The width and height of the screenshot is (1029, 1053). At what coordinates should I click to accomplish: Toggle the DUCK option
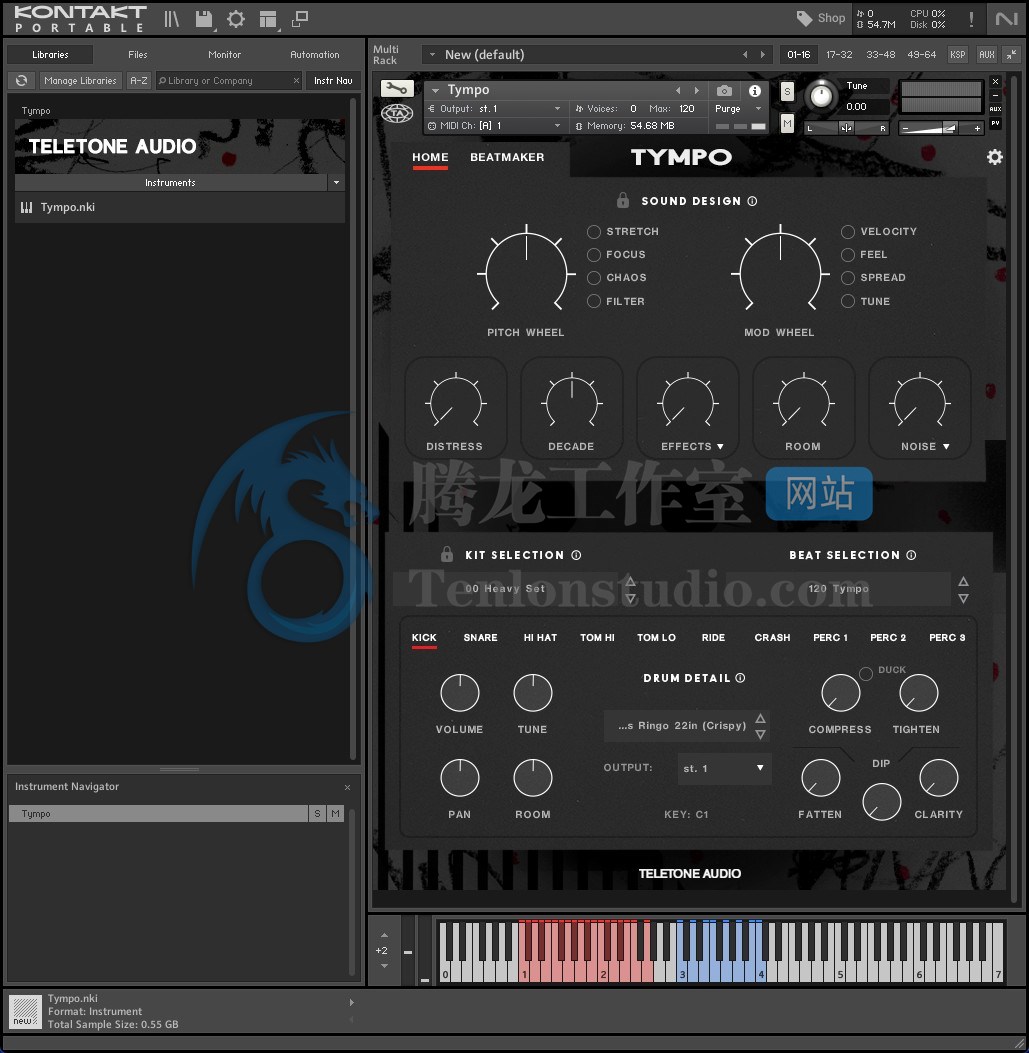point(866,673)
